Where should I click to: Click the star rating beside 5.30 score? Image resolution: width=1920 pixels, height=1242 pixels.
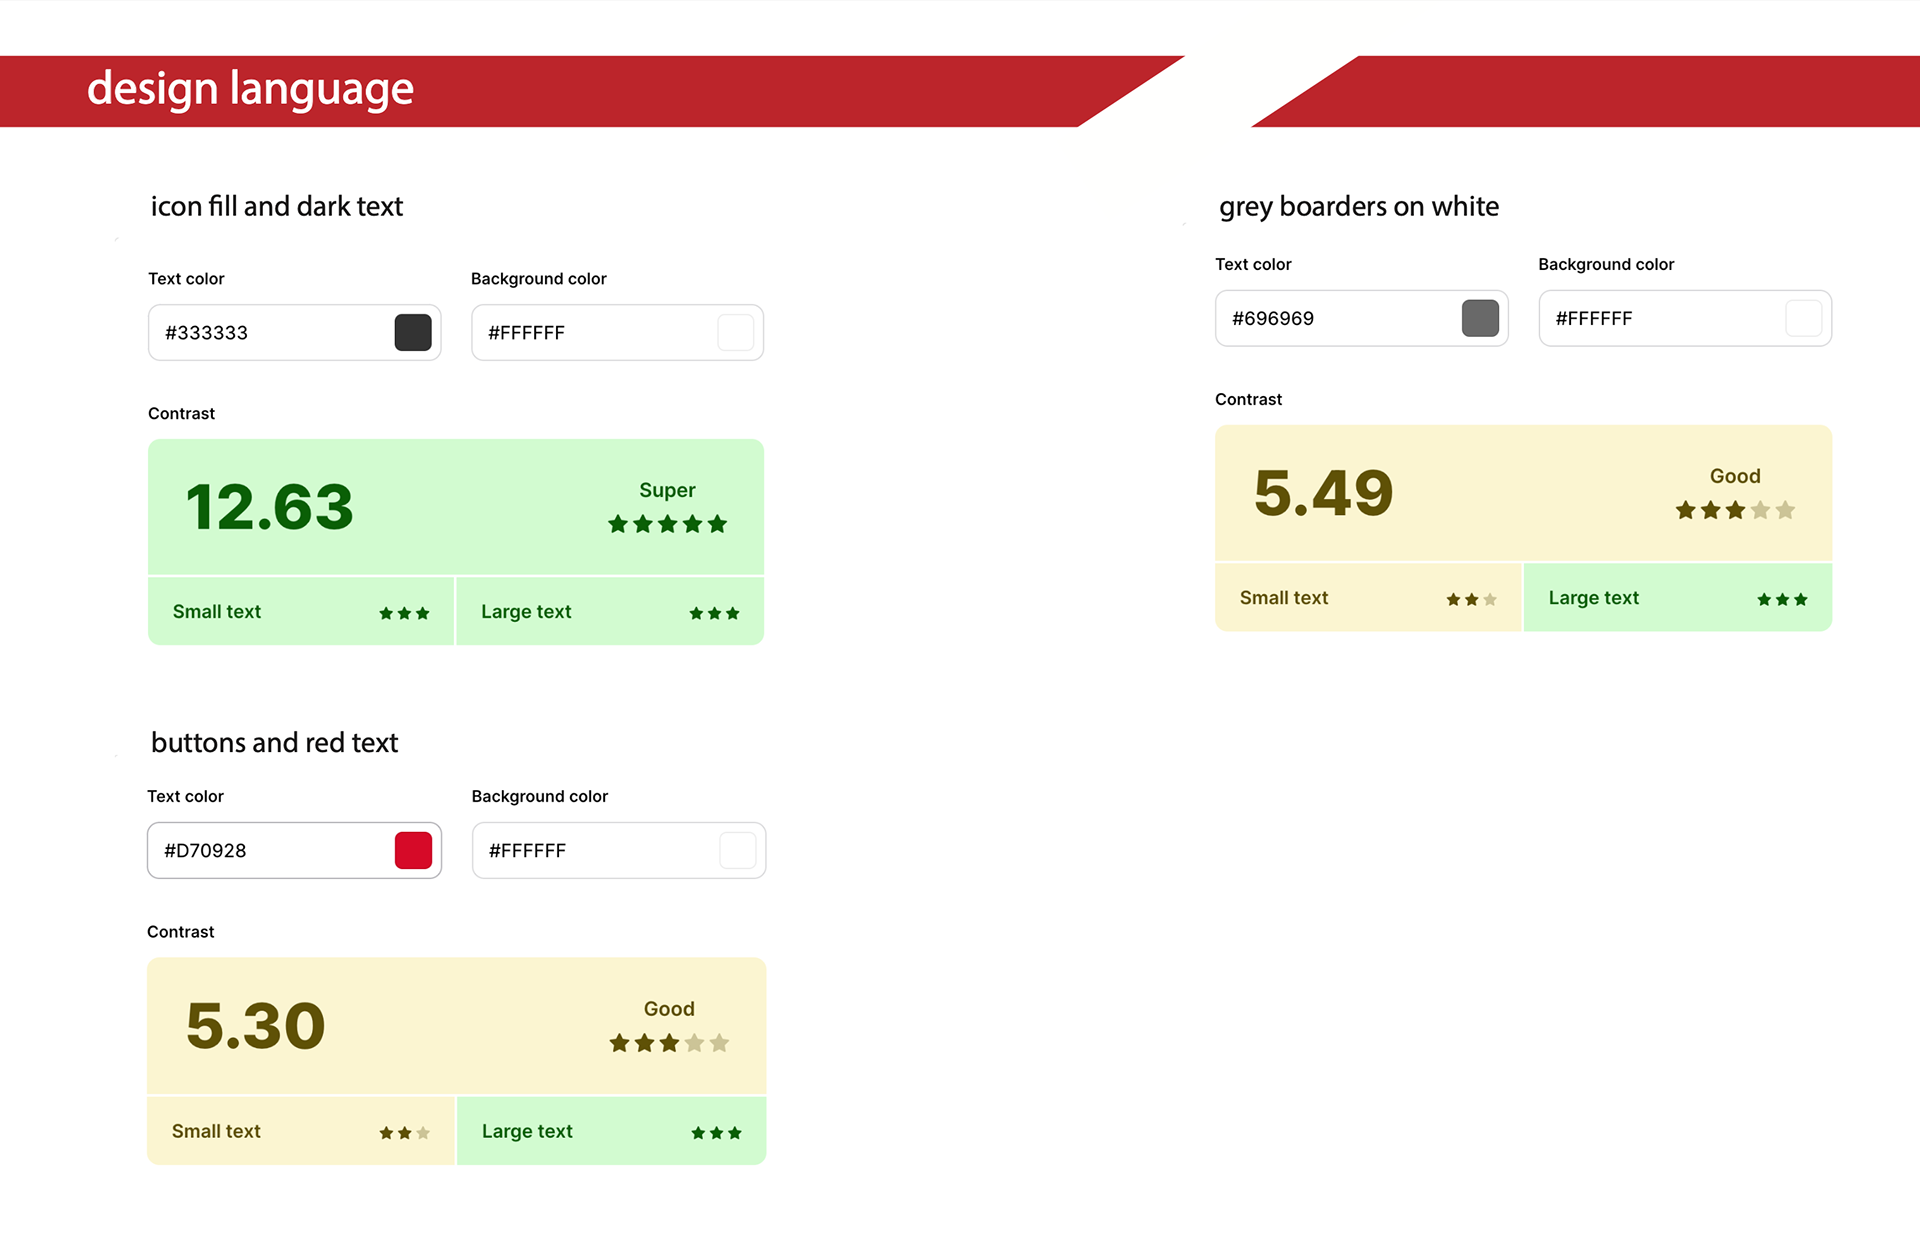pos(669,1043)
